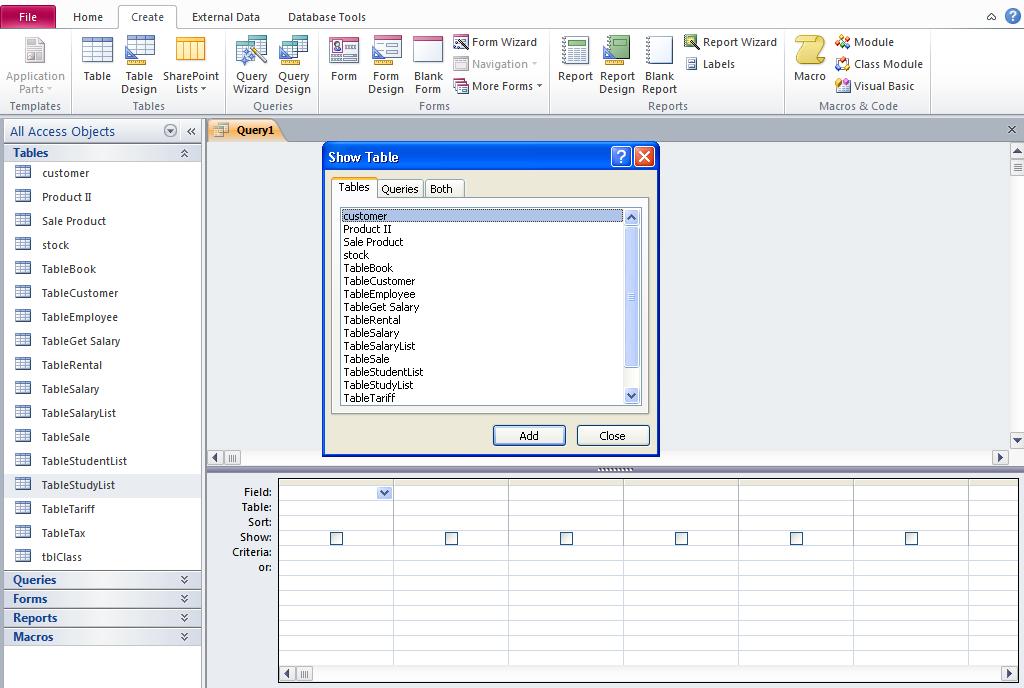Screen dimensions: 1024x688
Task: Select the customer table icon in navigation pane
Action: click(23, 172)
